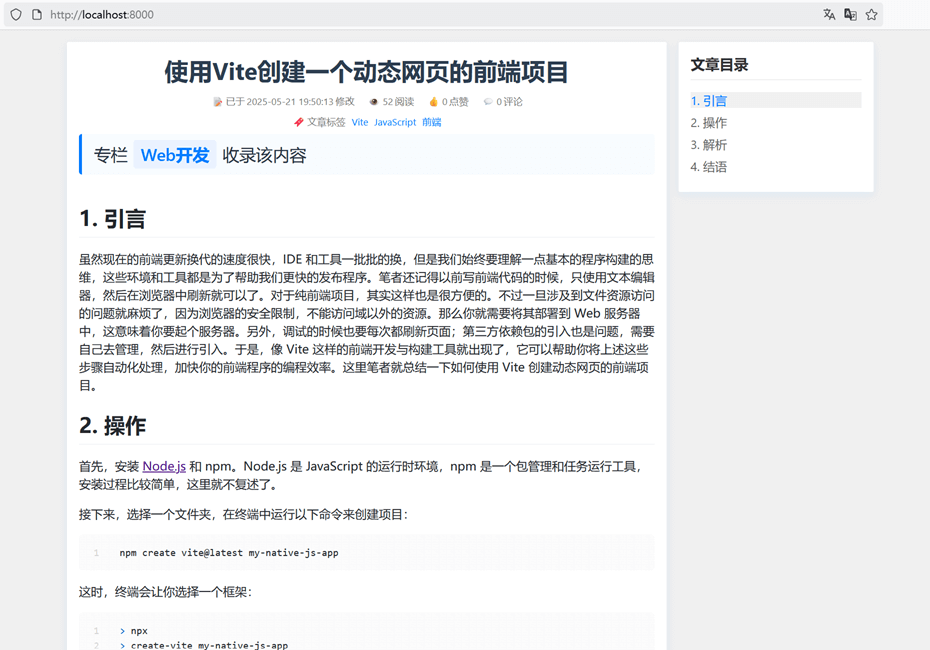930x650 pixels.
Task: Select 2. 操作 in the article directory
Action: (x=709, y=121)
